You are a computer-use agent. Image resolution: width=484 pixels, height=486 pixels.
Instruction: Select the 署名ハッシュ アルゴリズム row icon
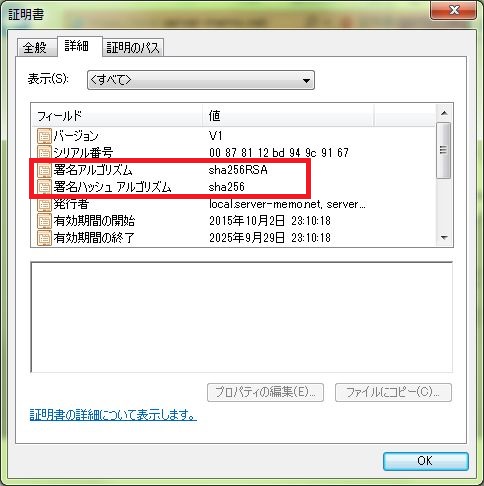point(44,187)
